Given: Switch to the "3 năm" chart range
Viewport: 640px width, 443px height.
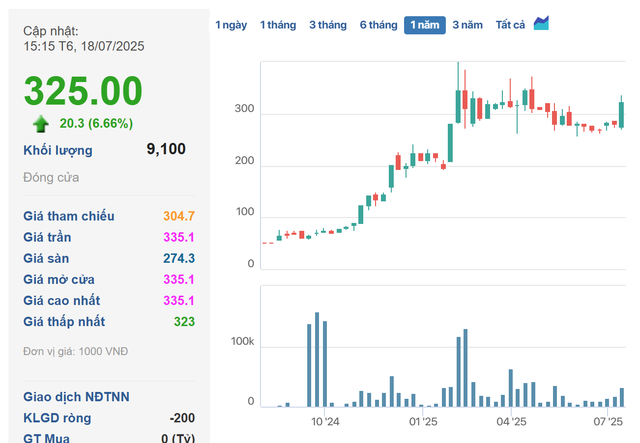Looking at the screenshot, I should pos(467,25).
